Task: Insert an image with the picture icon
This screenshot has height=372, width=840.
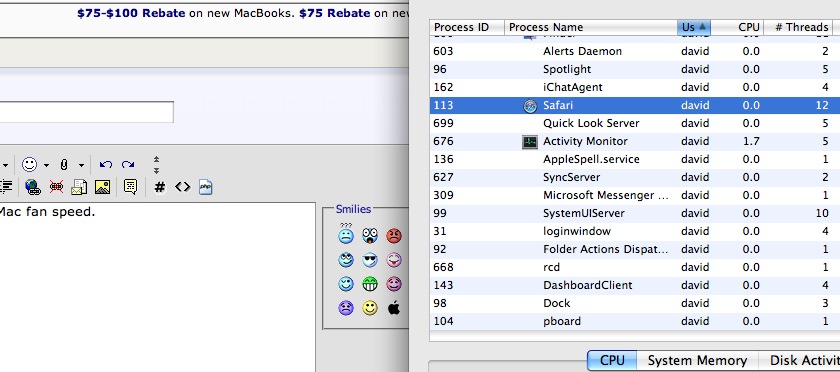Action: pos(102,187)
